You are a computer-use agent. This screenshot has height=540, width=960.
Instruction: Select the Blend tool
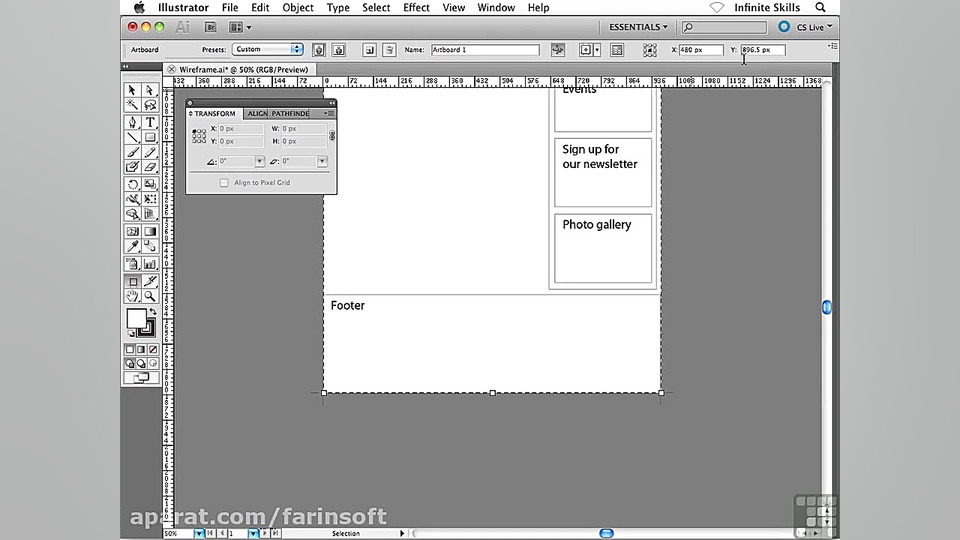(150, 246)
